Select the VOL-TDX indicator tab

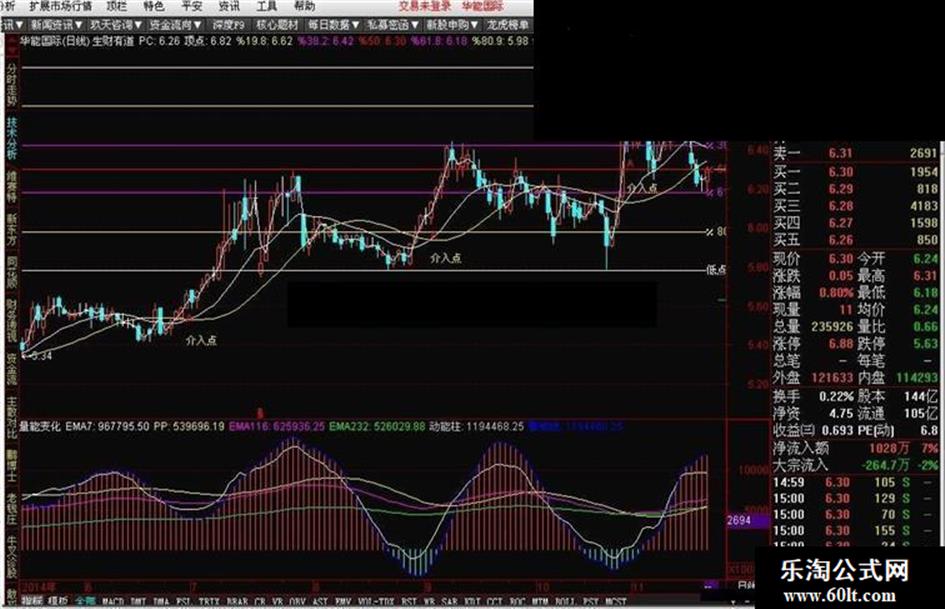pyautogui.click(x=377, y=602)
